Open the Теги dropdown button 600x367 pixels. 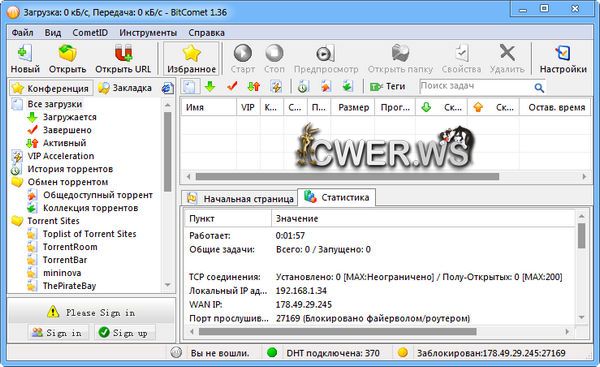point(387,86)
